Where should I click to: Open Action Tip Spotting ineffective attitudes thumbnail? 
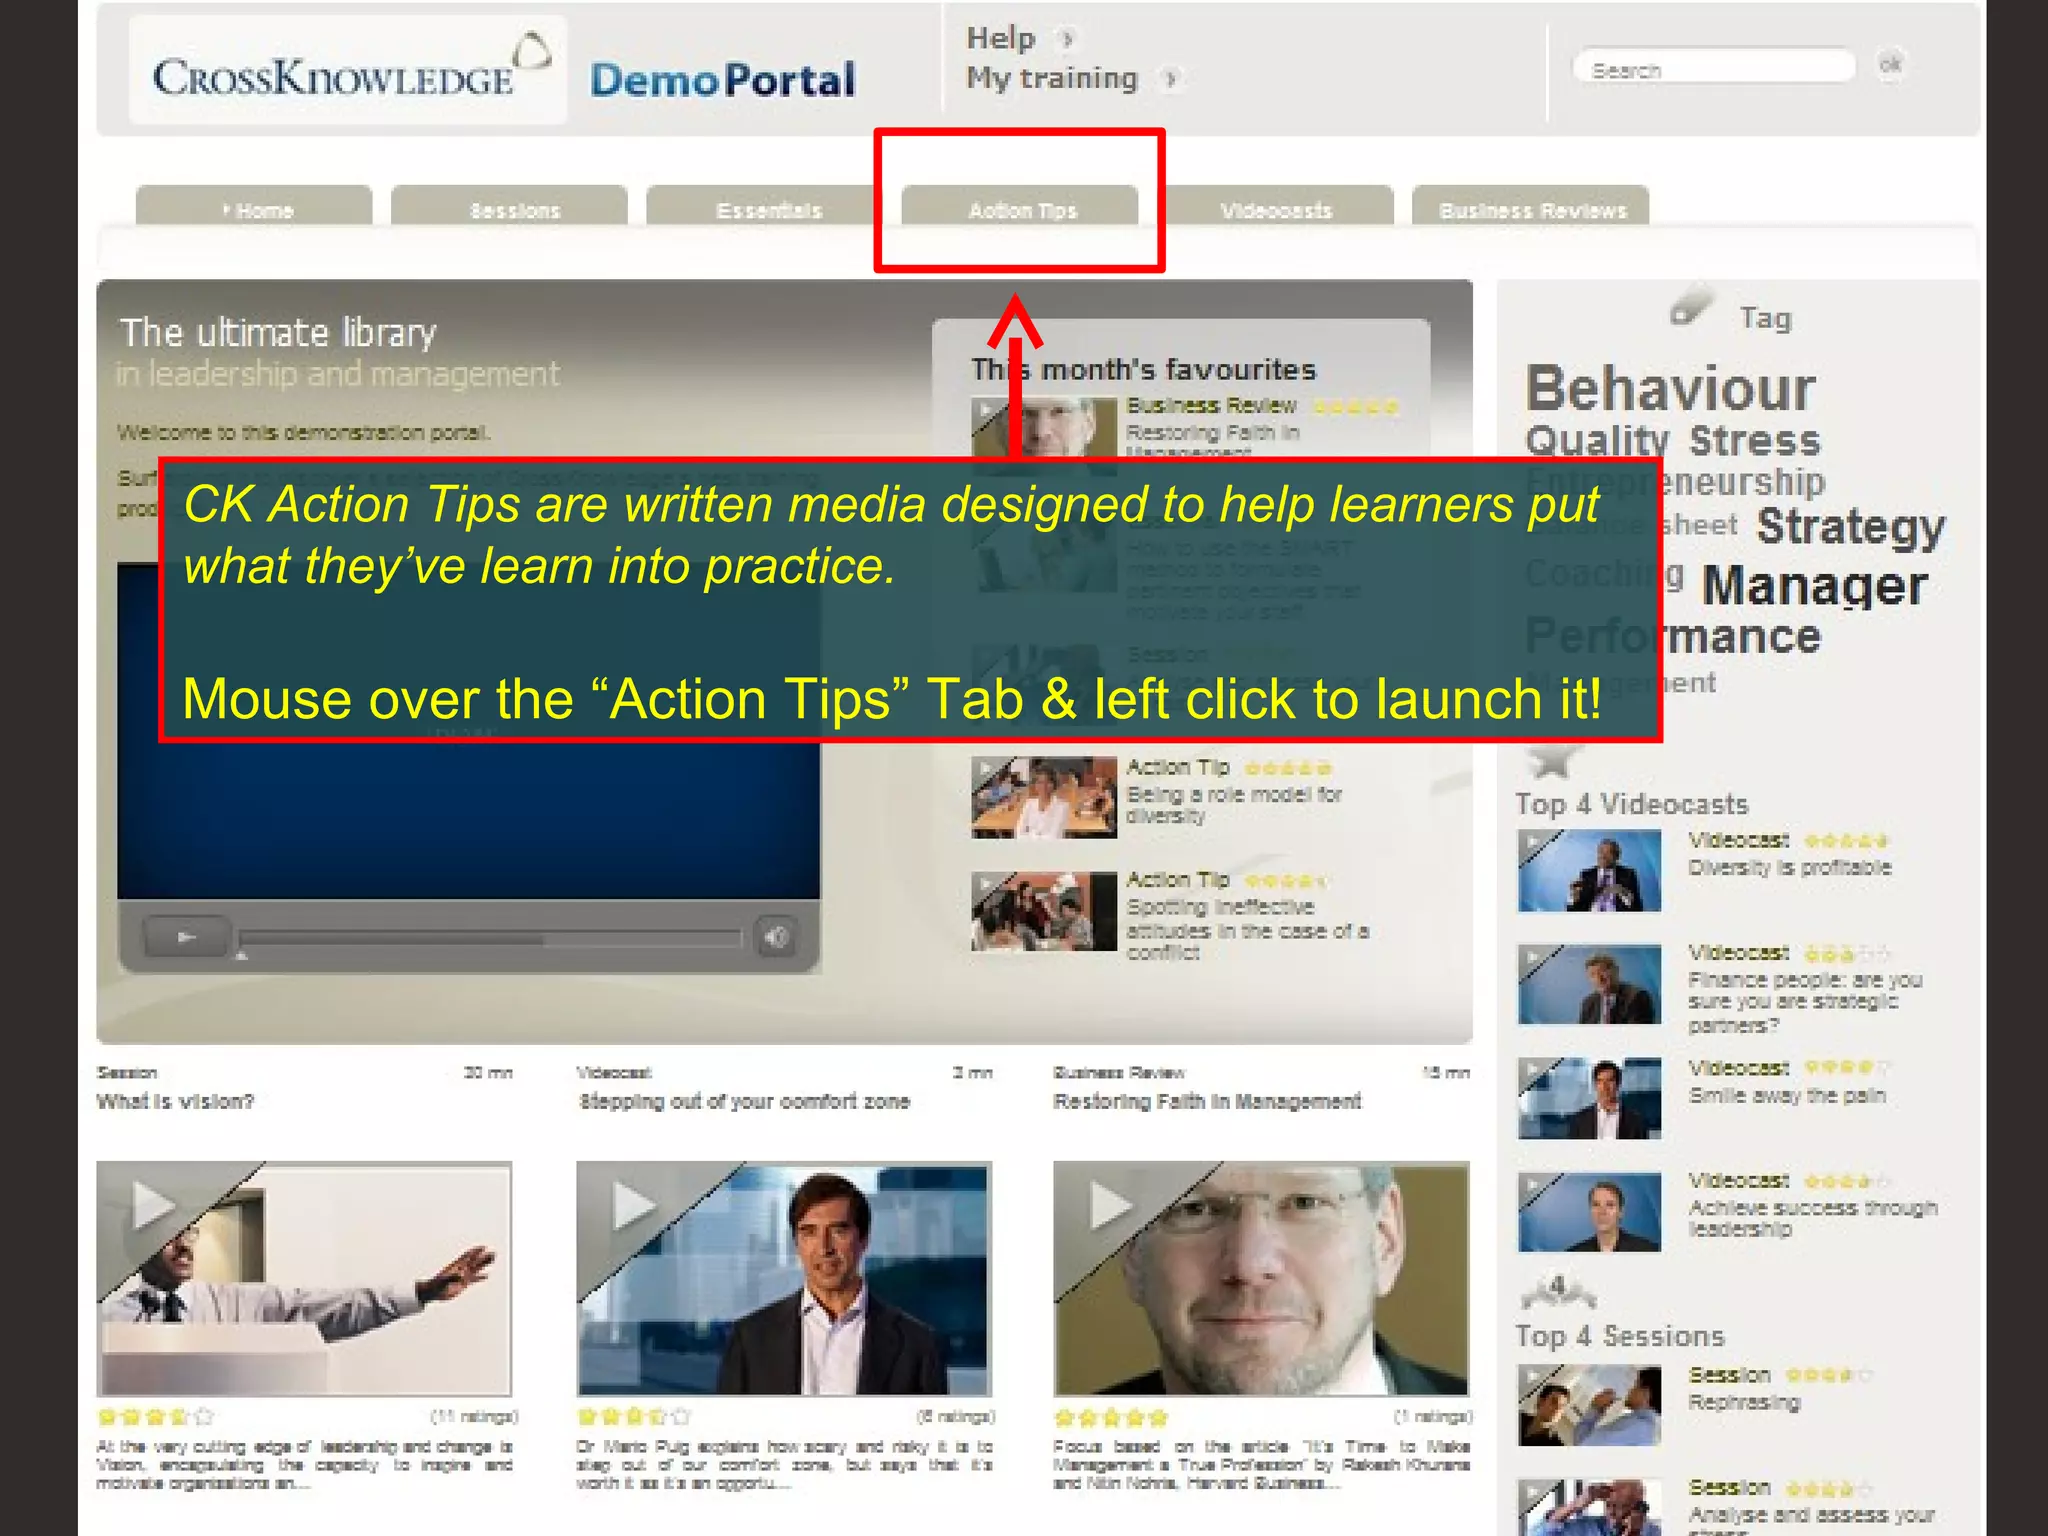tap(1043, 910)
